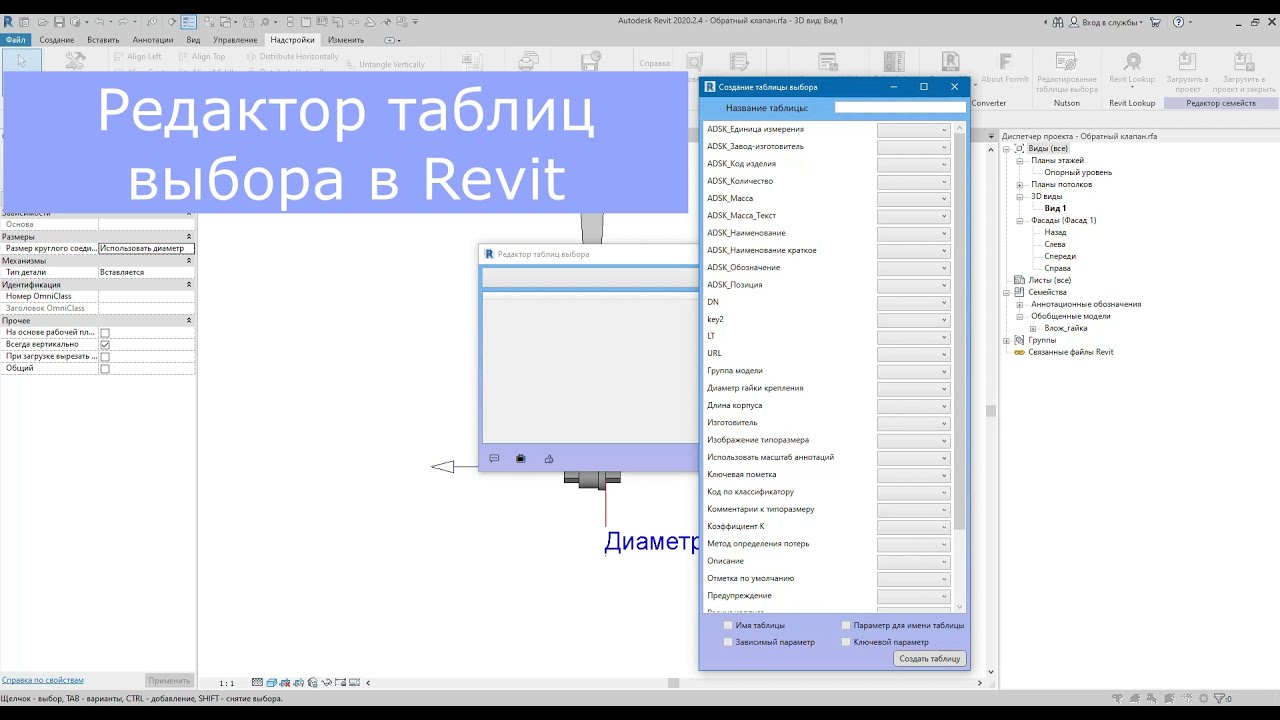Click the Вход в службы user sign-in

pyautogui.click(x=1106, y=21)
